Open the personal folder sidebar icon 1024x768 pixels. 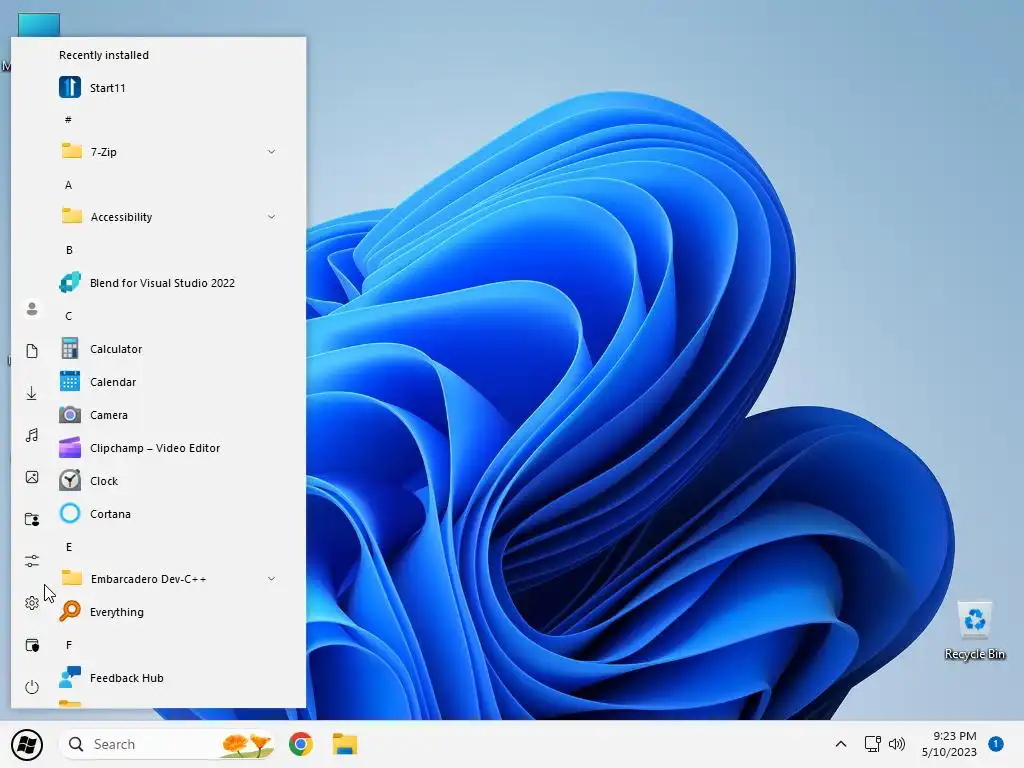pyautogui.click(x=31, y=519)
